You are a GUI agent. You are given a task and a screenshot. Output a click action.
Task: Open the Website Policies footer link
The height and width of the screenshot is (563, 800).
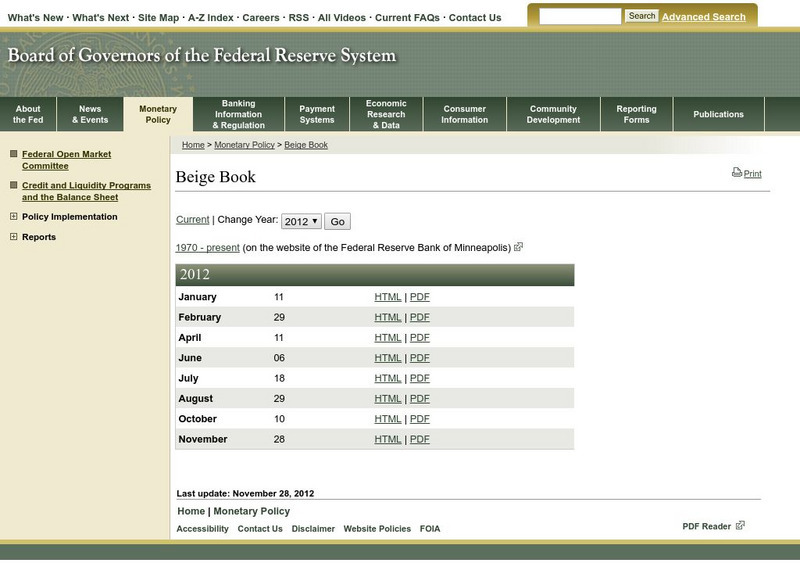[377, 529]
